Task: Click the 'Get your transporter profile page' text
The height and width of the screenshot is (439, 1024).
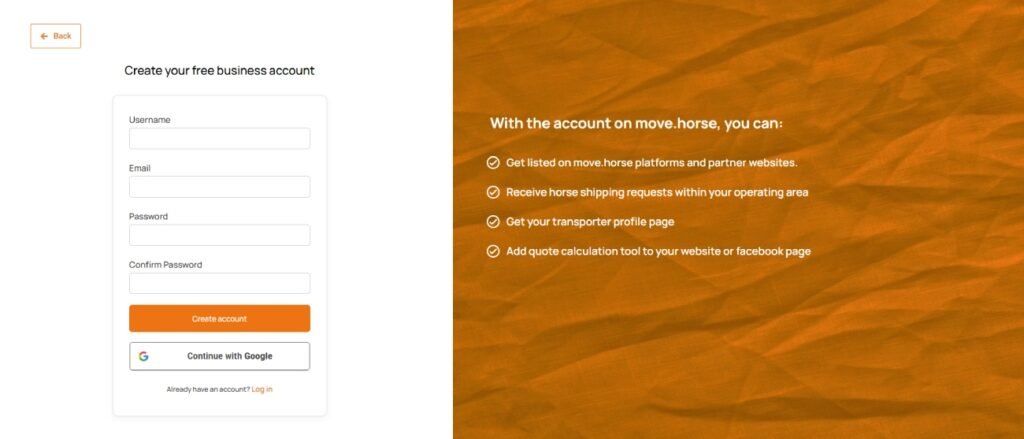Action: [x=597, y=222]
